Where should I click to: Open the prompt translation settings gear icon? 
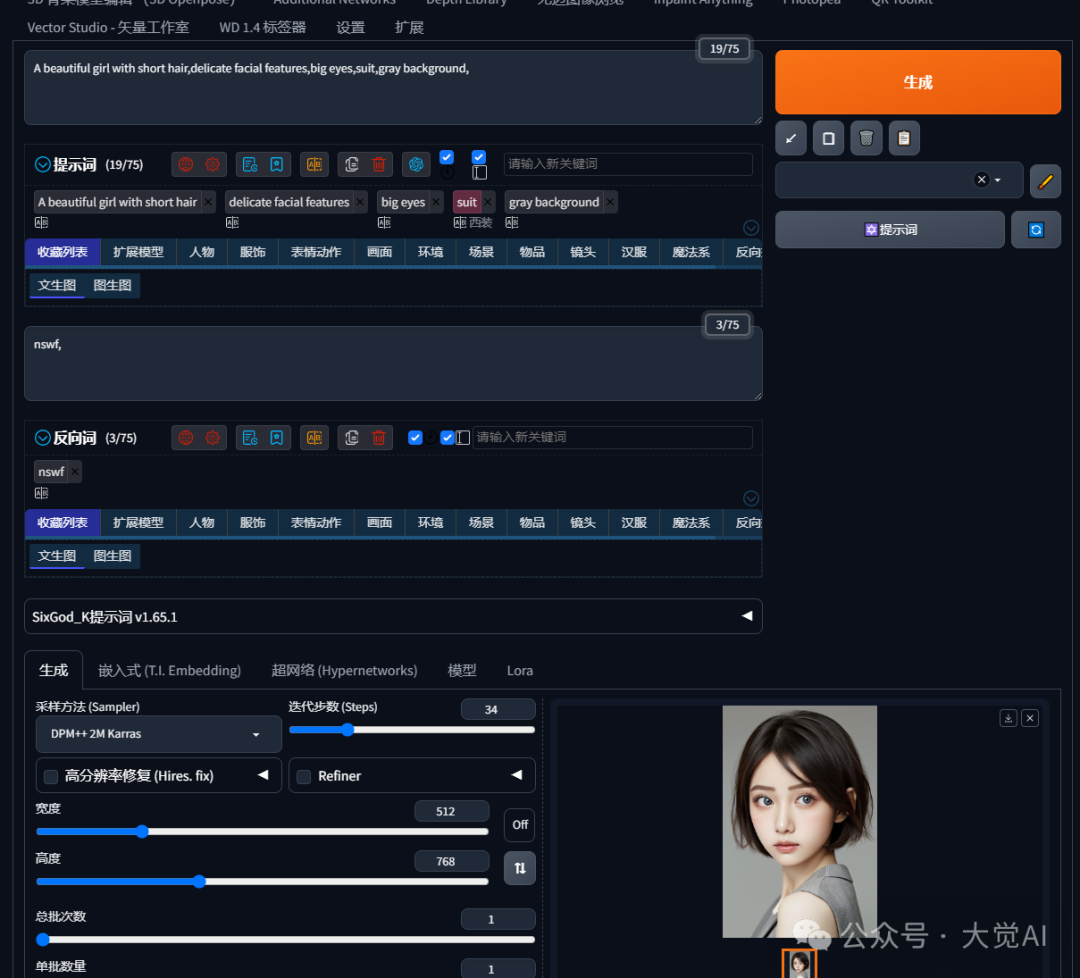point(214,163)
